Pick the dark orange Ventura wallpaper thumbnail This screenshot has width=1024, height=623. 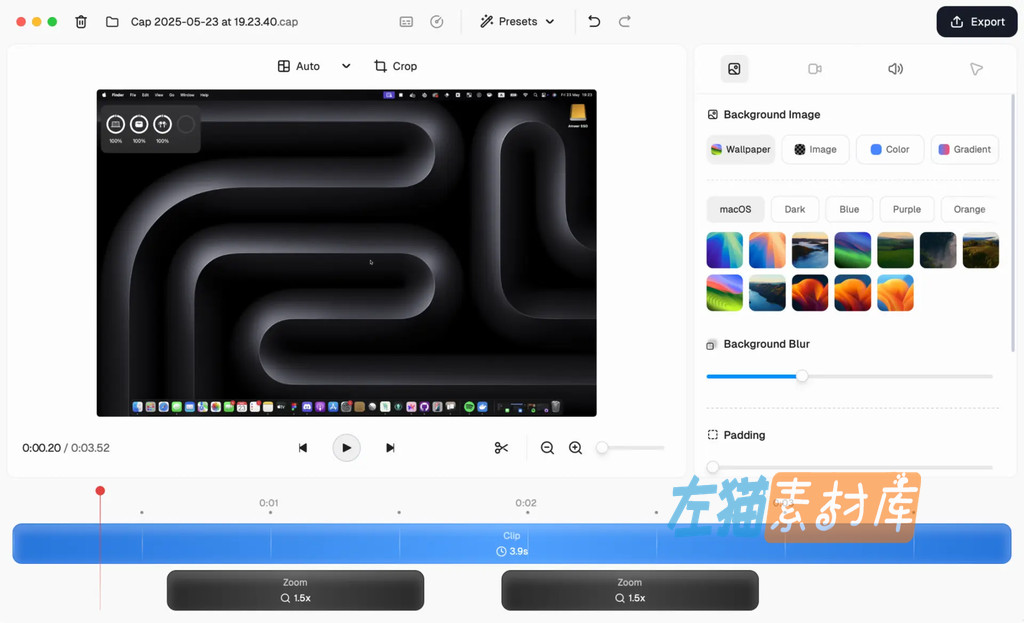810,293
